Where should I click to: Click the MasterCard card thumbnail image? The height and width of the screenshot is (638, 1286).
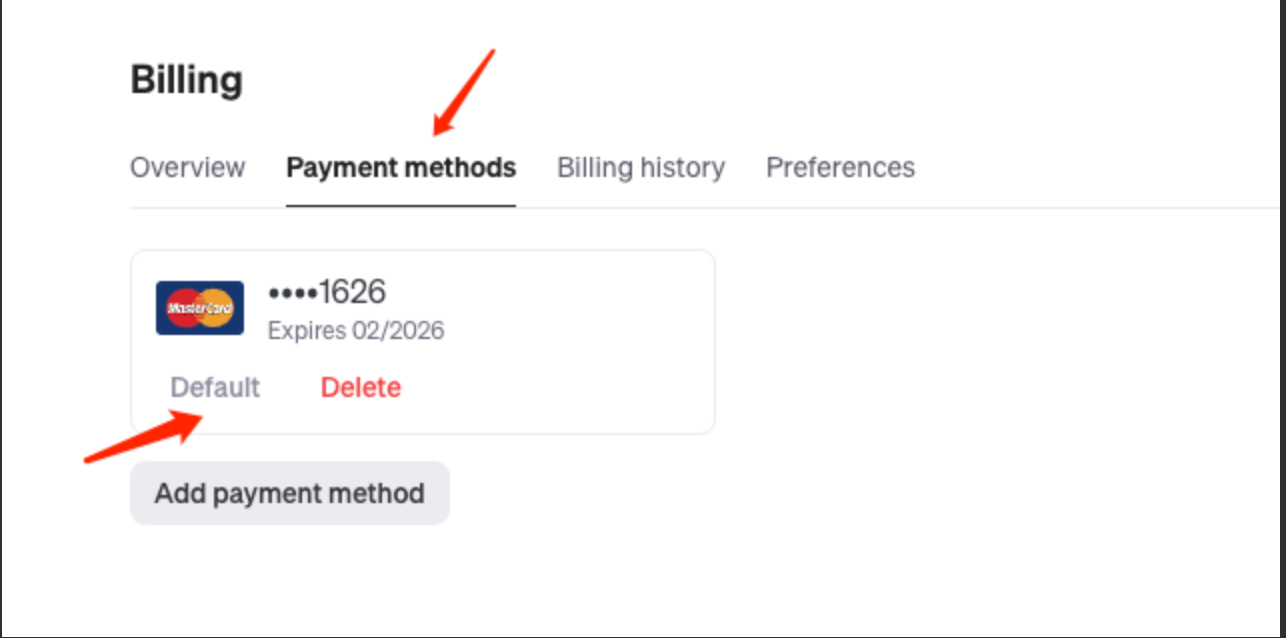click(199, 308)
